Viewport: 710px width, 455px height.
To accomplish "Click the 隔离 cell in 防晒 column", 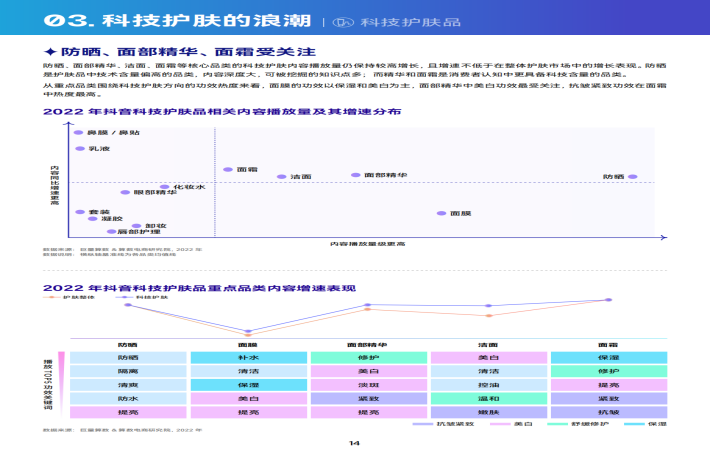I will [128, 371].
